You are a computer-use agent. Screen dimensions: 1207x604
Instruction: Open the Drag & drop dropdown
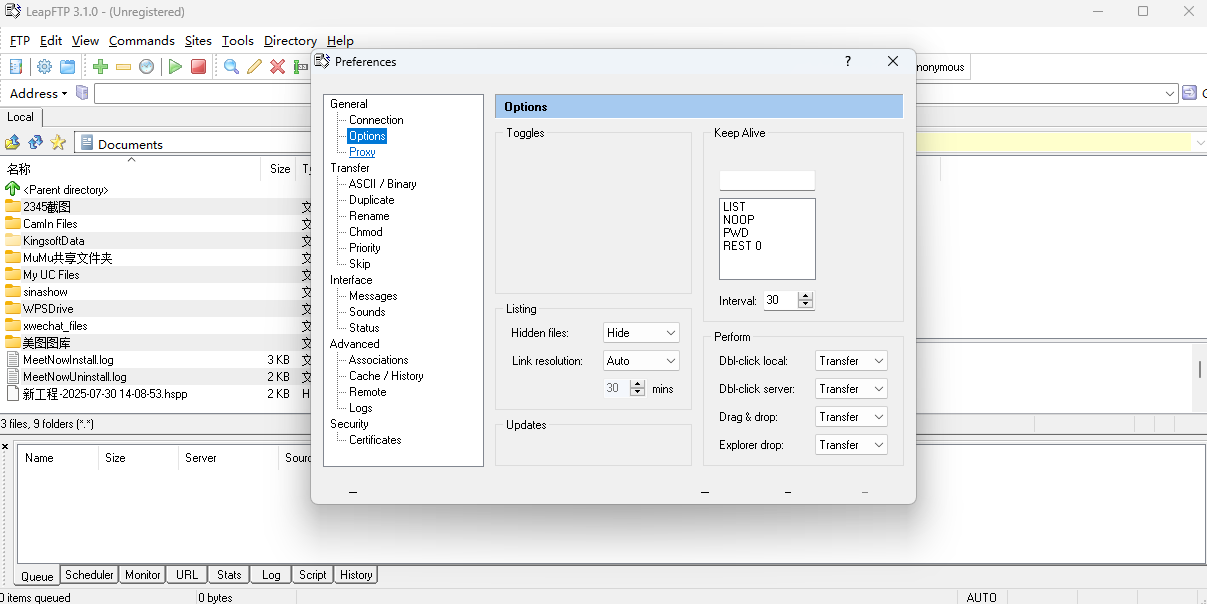point(851,417)
